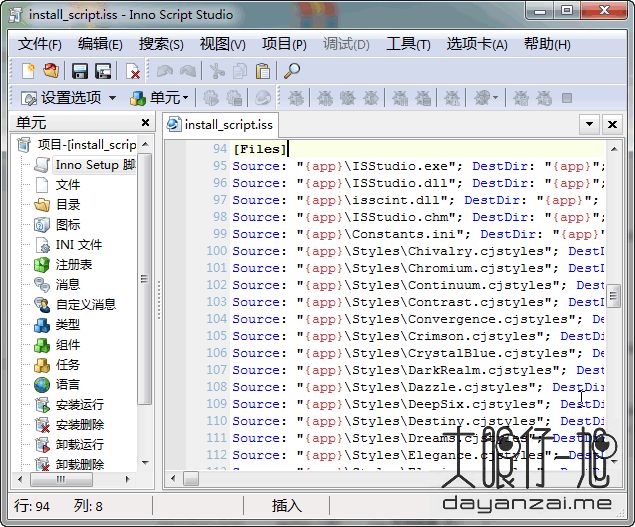The height and width of the screenshot is (527, 635).
Task: Open the 项目(P) menu
Action: point(284,44)
